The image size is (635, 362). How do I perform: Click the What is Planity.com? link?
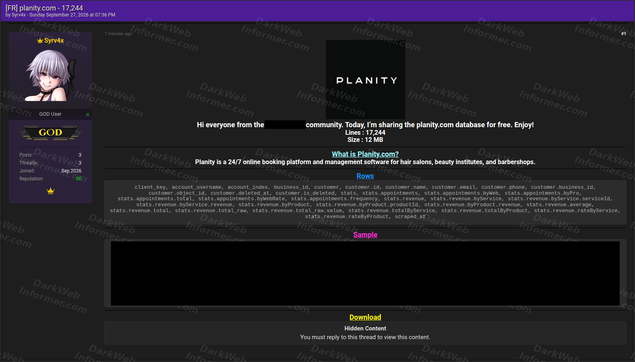[x=365, y=154]
